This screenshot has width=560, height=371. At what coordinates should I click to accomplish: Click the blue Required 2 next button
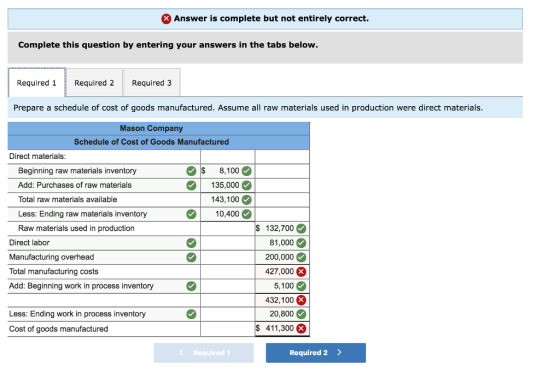click(316, 353)
